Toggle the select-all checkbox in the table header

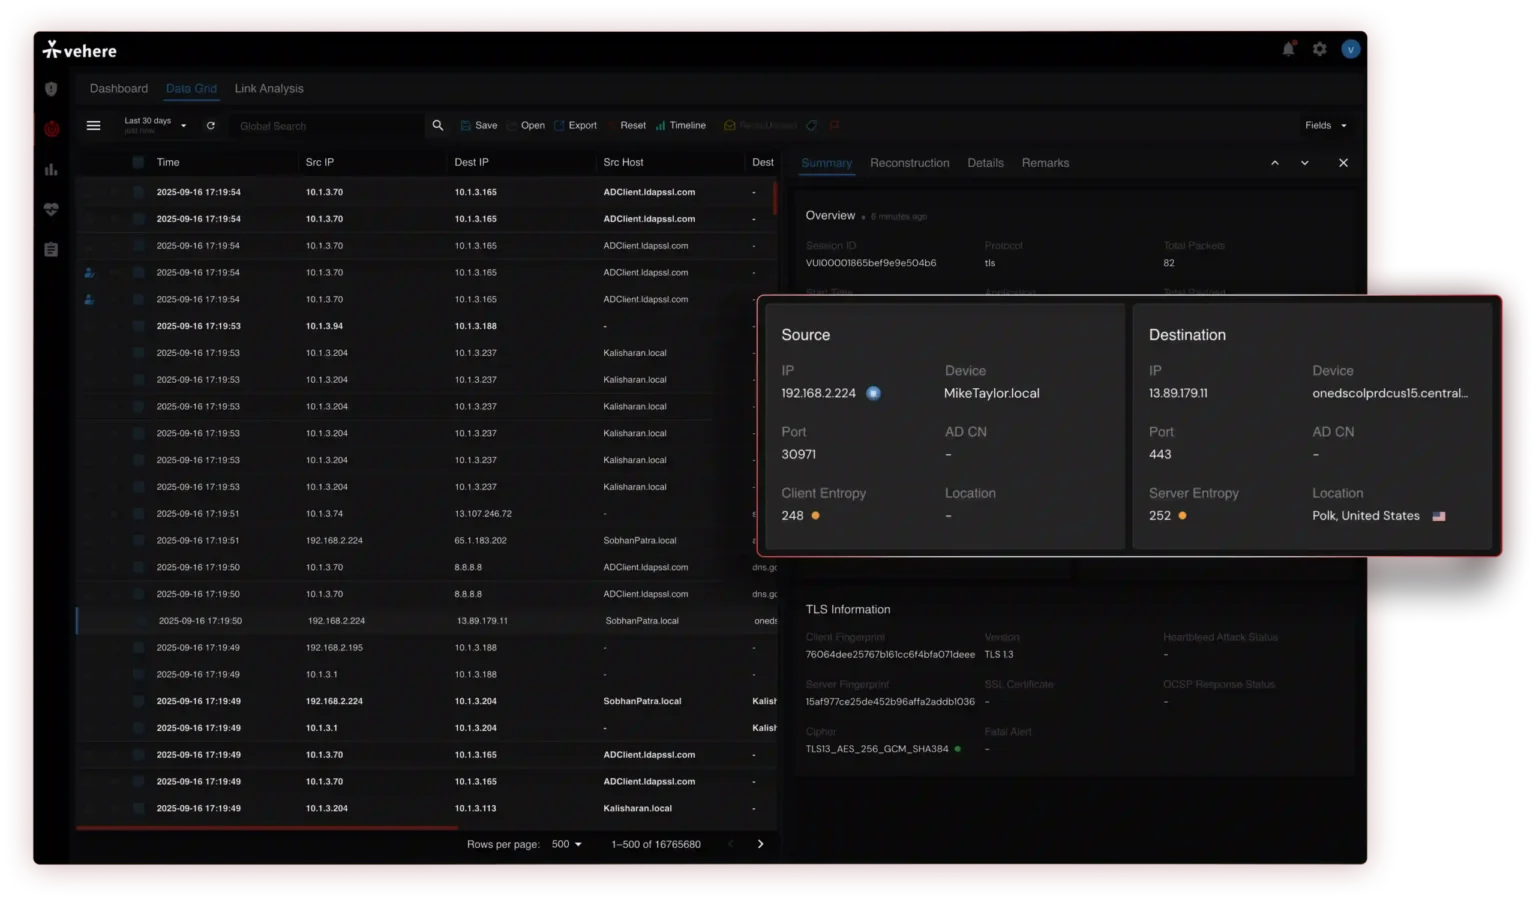(x=138, y=162)
